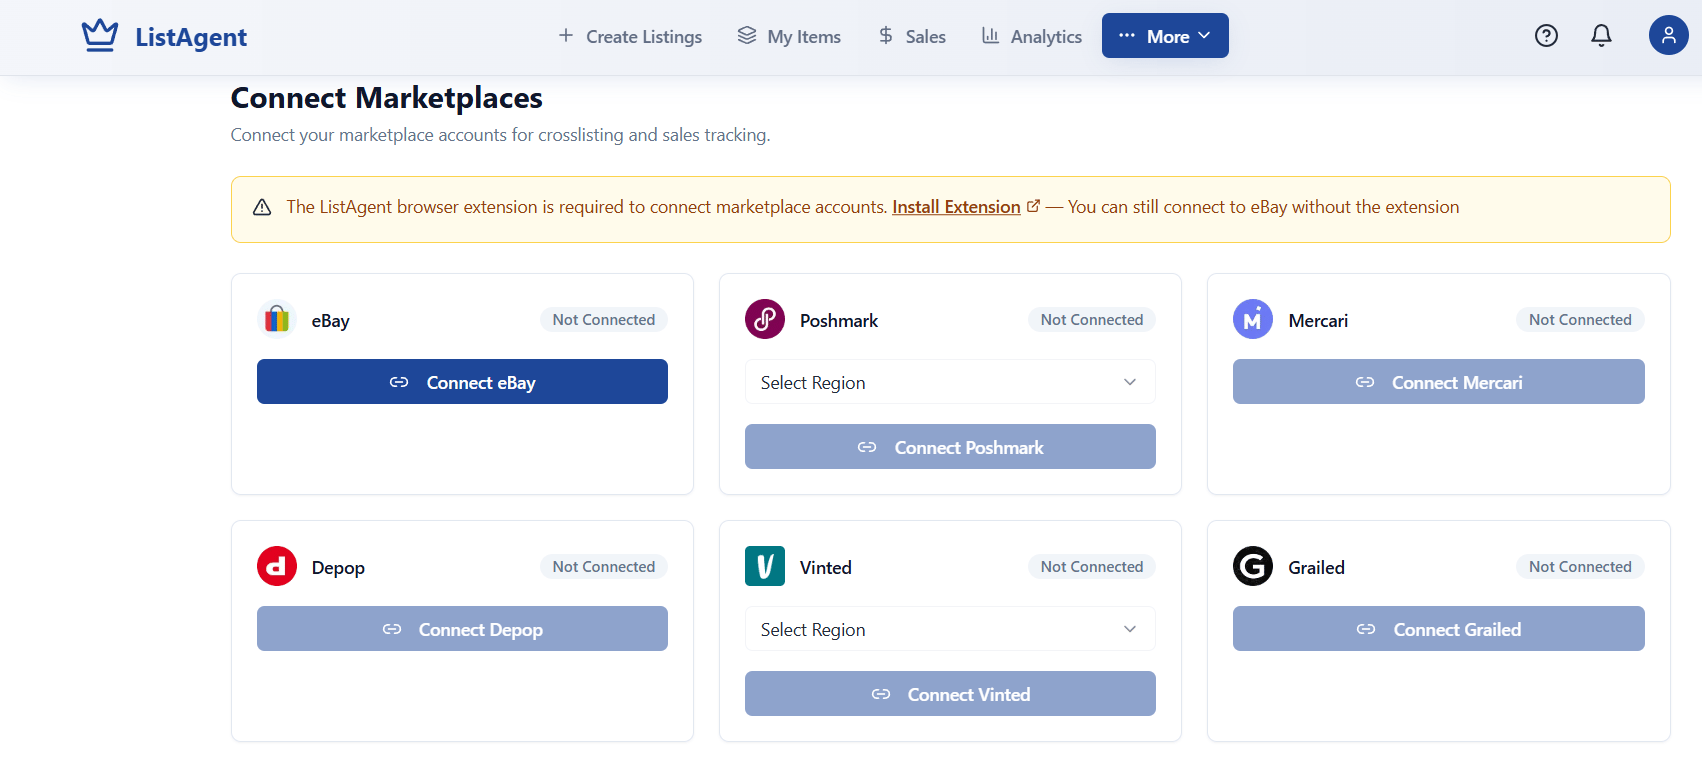Click Mercari Not Connected status badge
The height and width of the screenshot is (763, 1702).
click(1580, 320)
